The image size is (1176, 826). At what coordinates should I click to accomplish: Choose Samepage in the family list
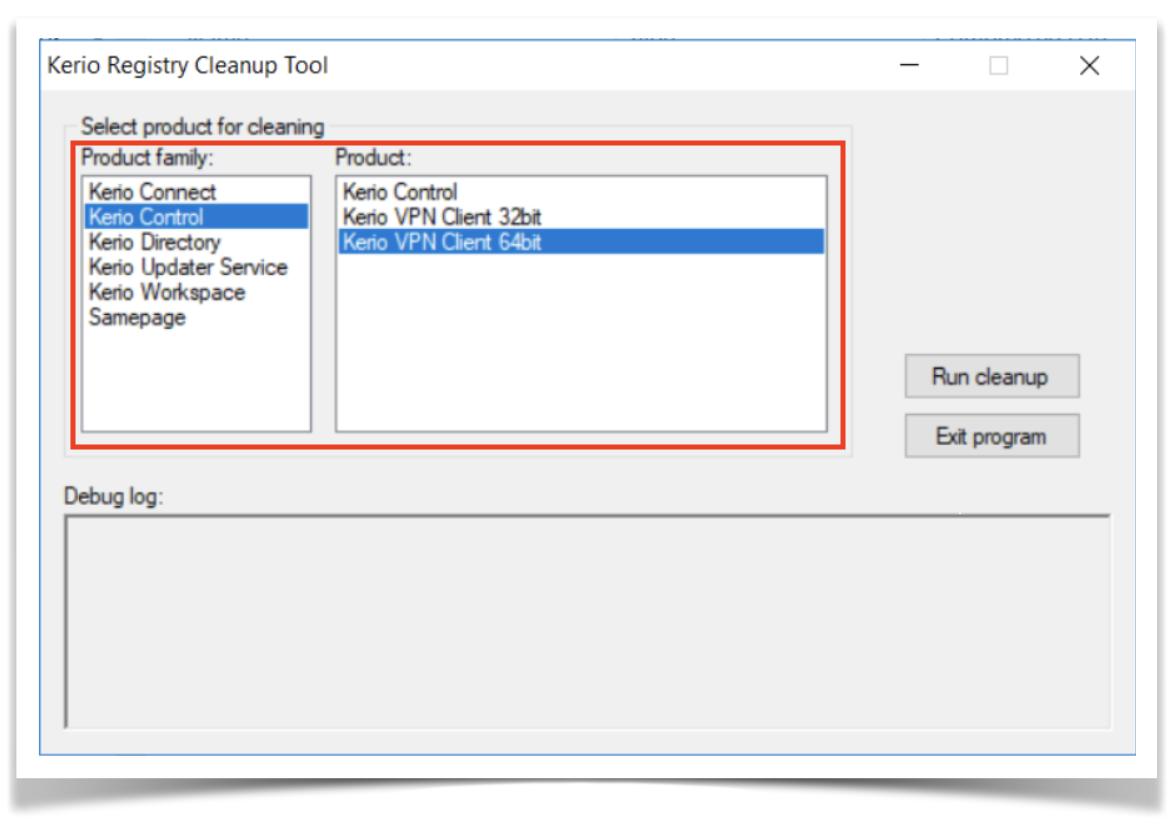[196, 317]
